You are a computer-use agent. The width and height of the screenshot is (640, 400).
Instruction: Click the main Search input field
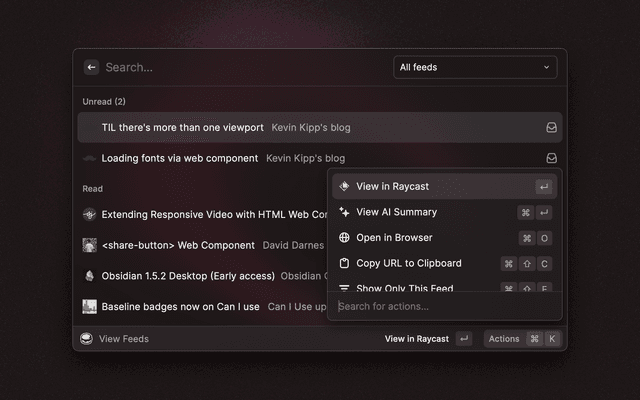(240, 67)
